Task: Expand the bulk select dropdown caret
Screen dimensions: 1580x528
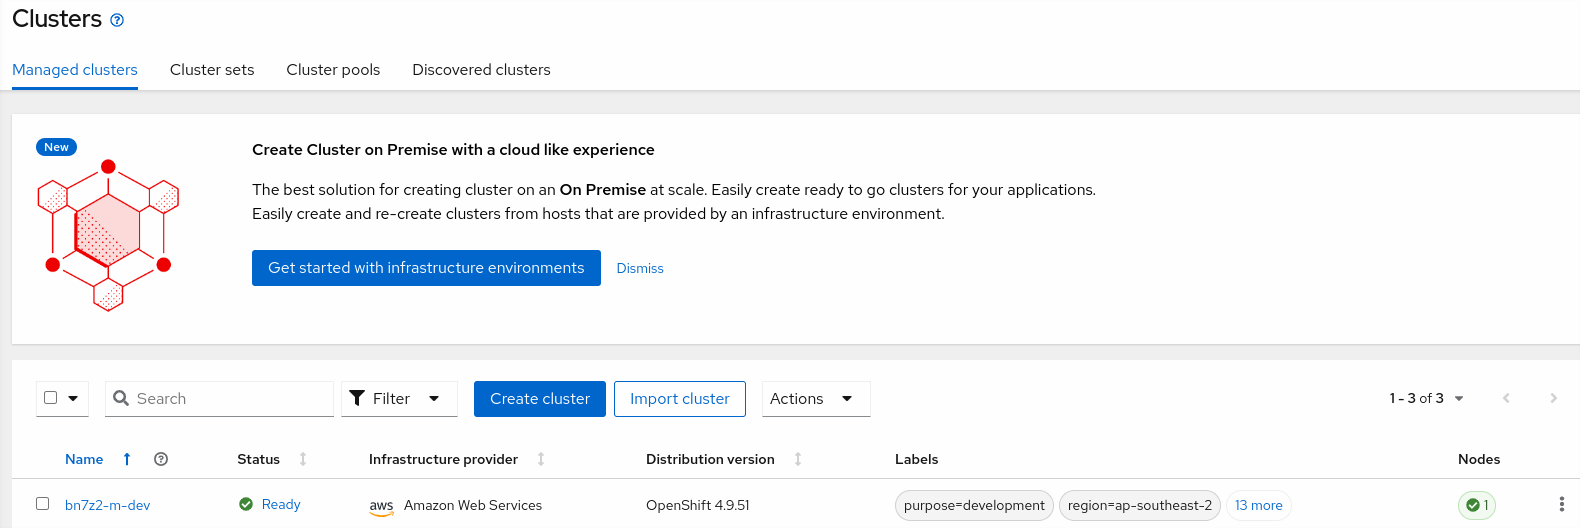Action: point(73,398)
